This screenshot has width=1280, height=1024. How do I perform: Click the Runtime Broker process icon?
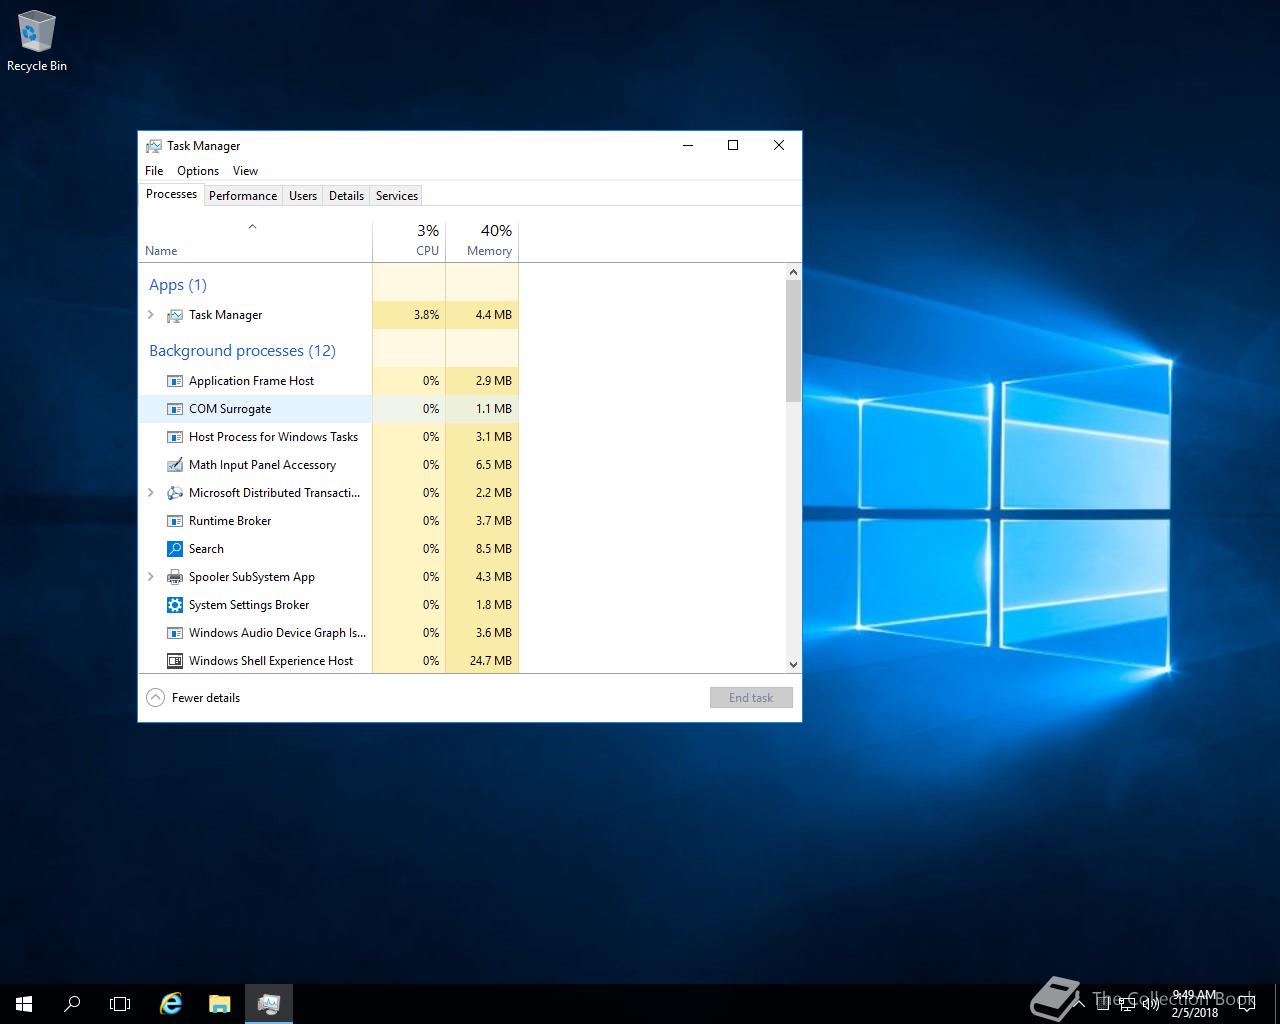174,521
